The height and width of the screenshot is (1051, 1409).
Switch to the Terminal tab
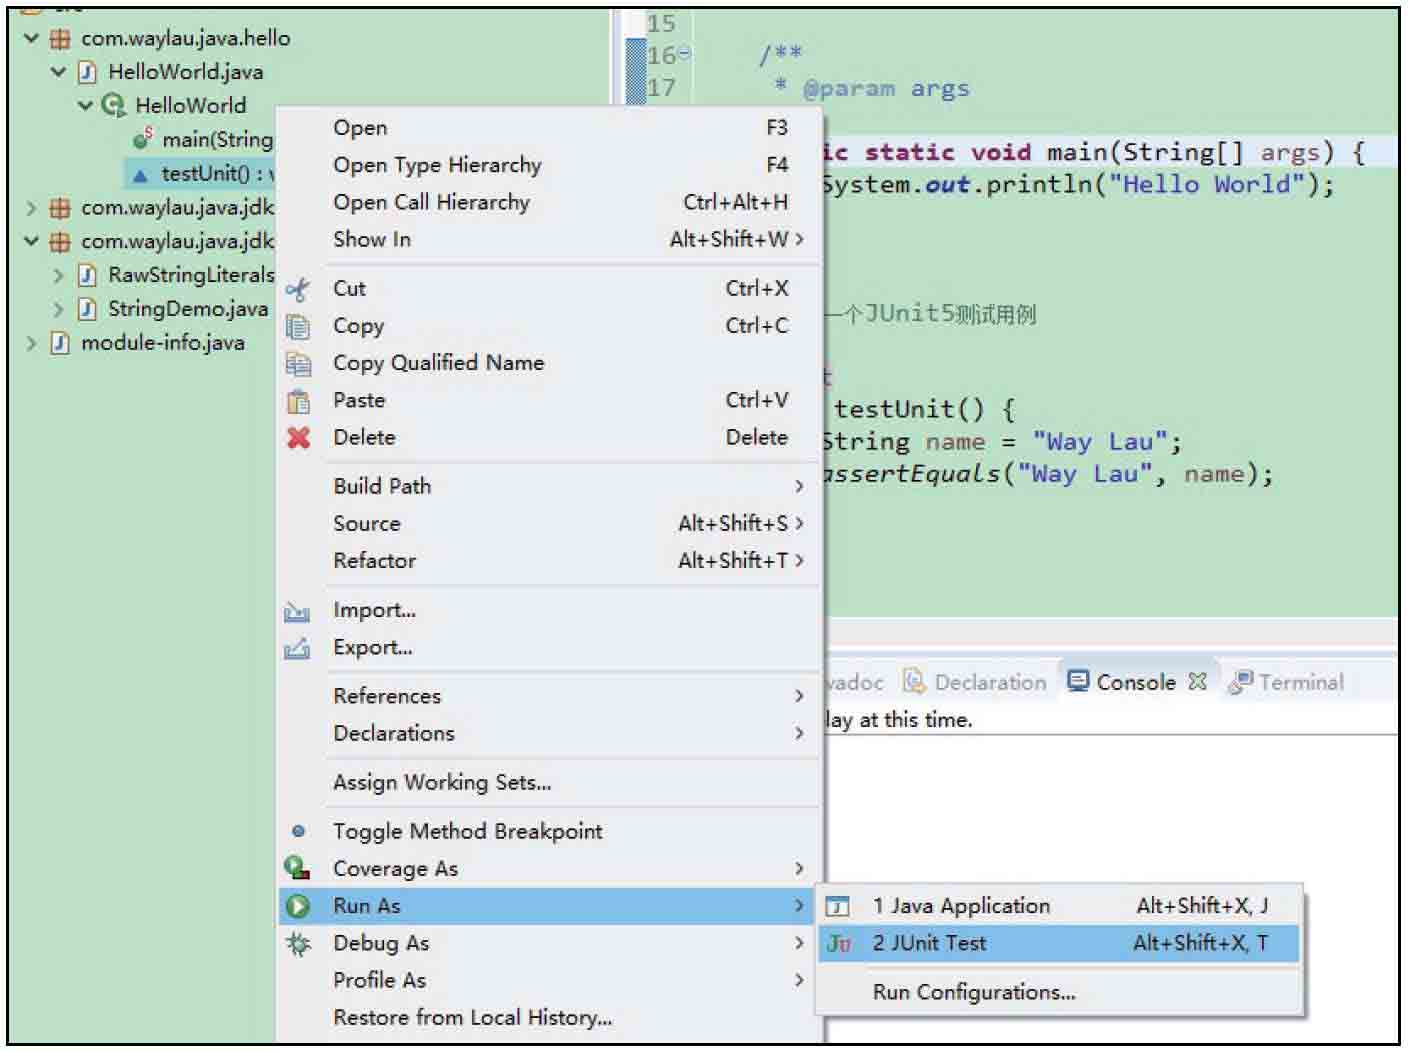(x=1299, y=682)
